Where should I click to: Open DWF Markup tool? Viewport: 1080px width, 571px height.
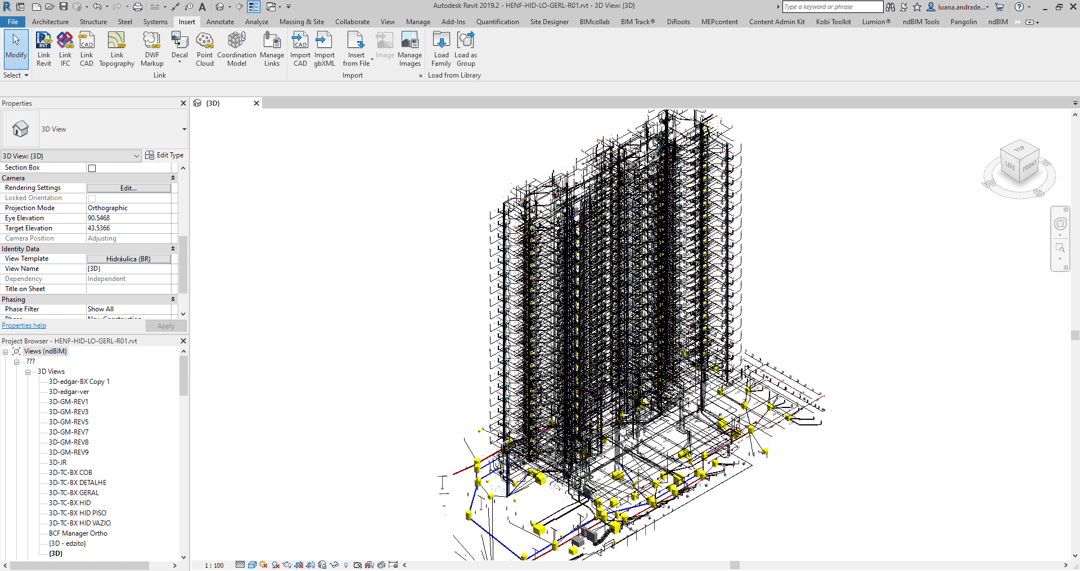[x=152, y=49]
